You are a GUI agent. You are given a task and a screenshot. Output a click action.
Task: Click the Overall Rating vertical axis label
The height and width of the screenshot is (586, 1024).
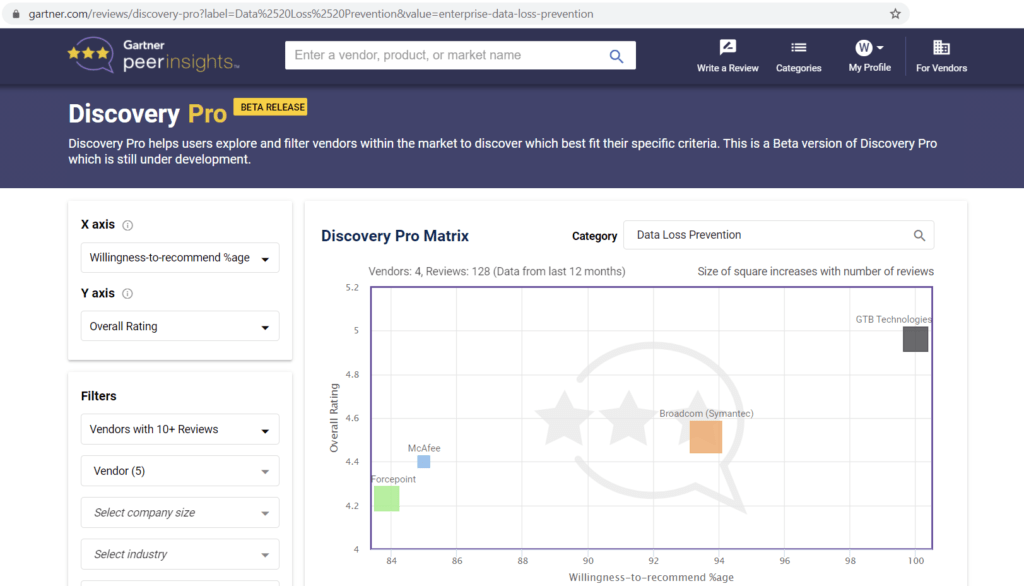point(334,418)
